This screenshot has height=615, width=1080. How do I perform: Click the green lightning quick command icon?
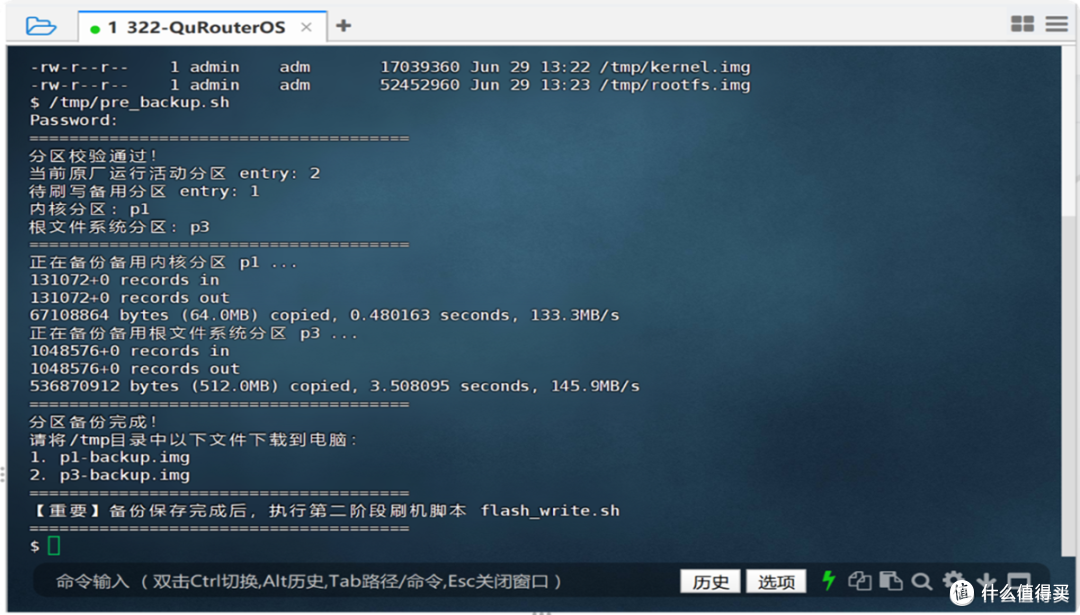[x=829, y=581]
